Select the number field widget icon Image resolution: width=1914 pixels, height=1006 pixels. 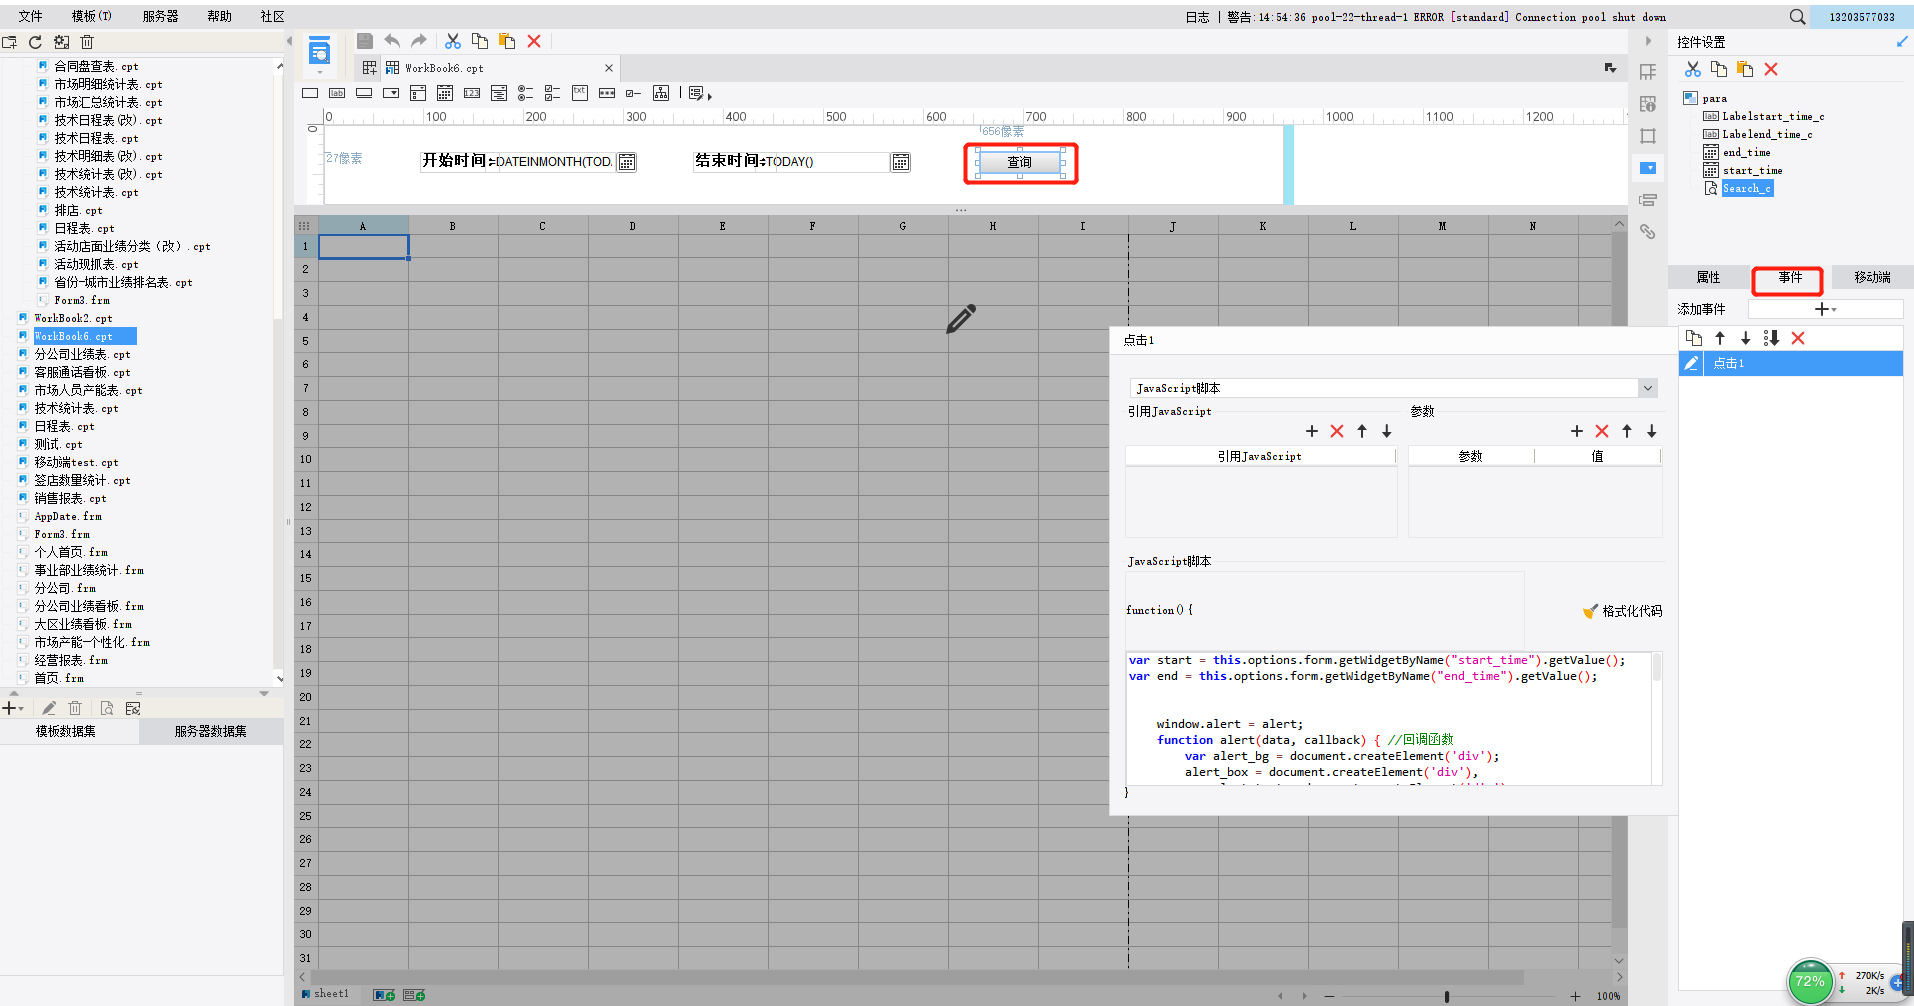472,93
